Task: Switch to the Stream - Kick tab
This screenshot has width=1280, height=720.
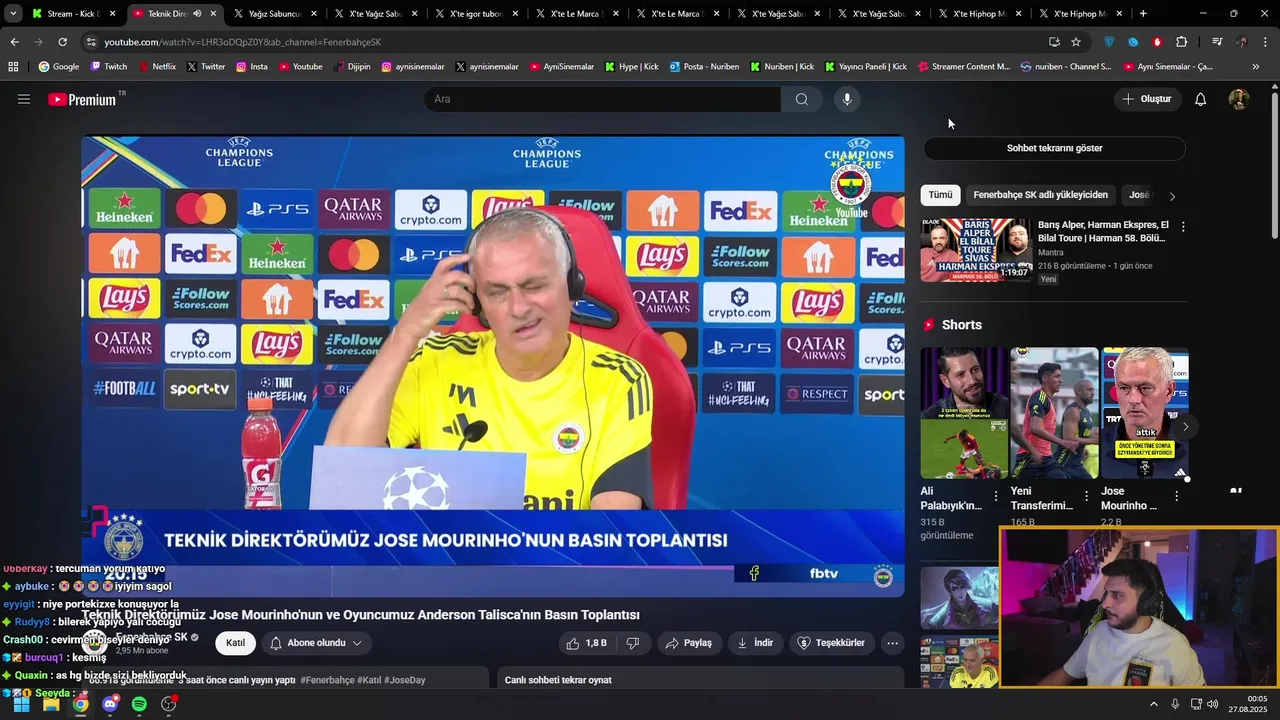Action: coord(74,14)
